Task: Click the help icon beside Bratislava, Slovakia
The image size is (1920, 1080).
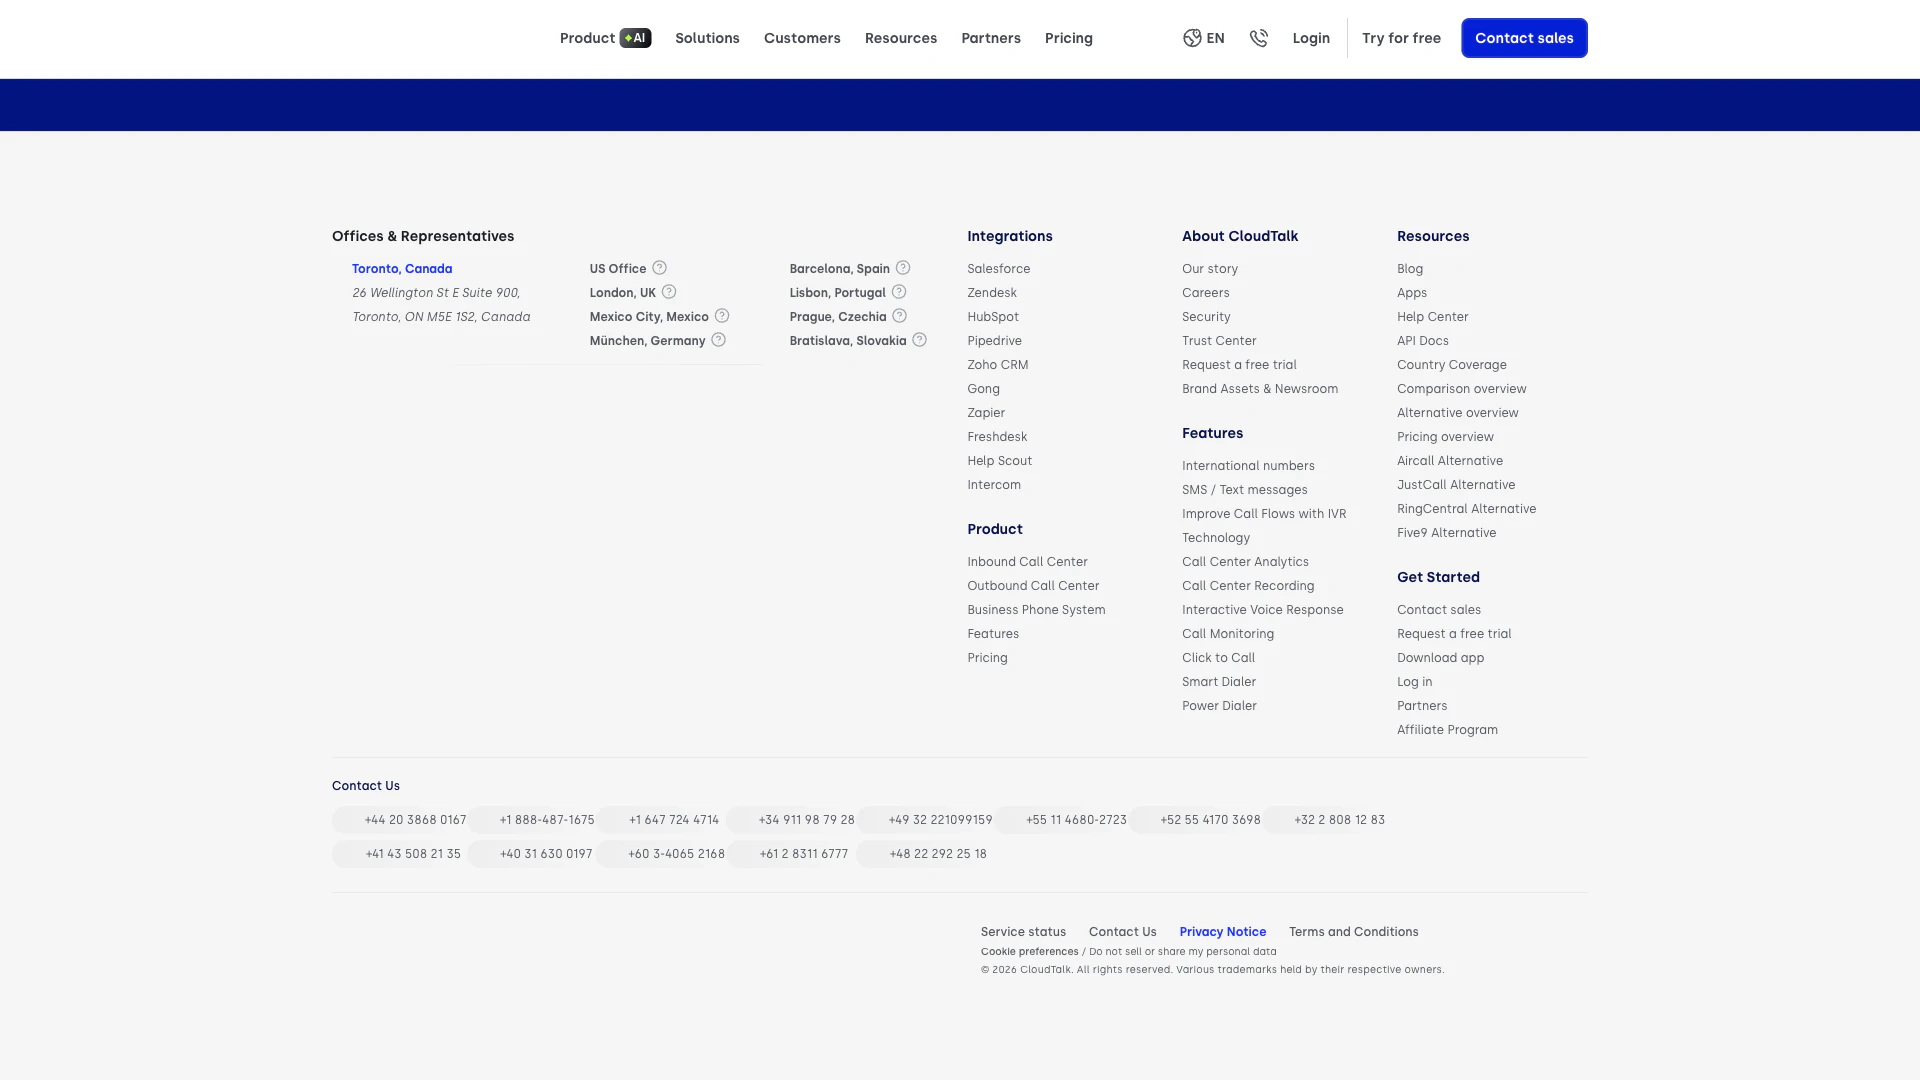Action: (x=919, y=340)
